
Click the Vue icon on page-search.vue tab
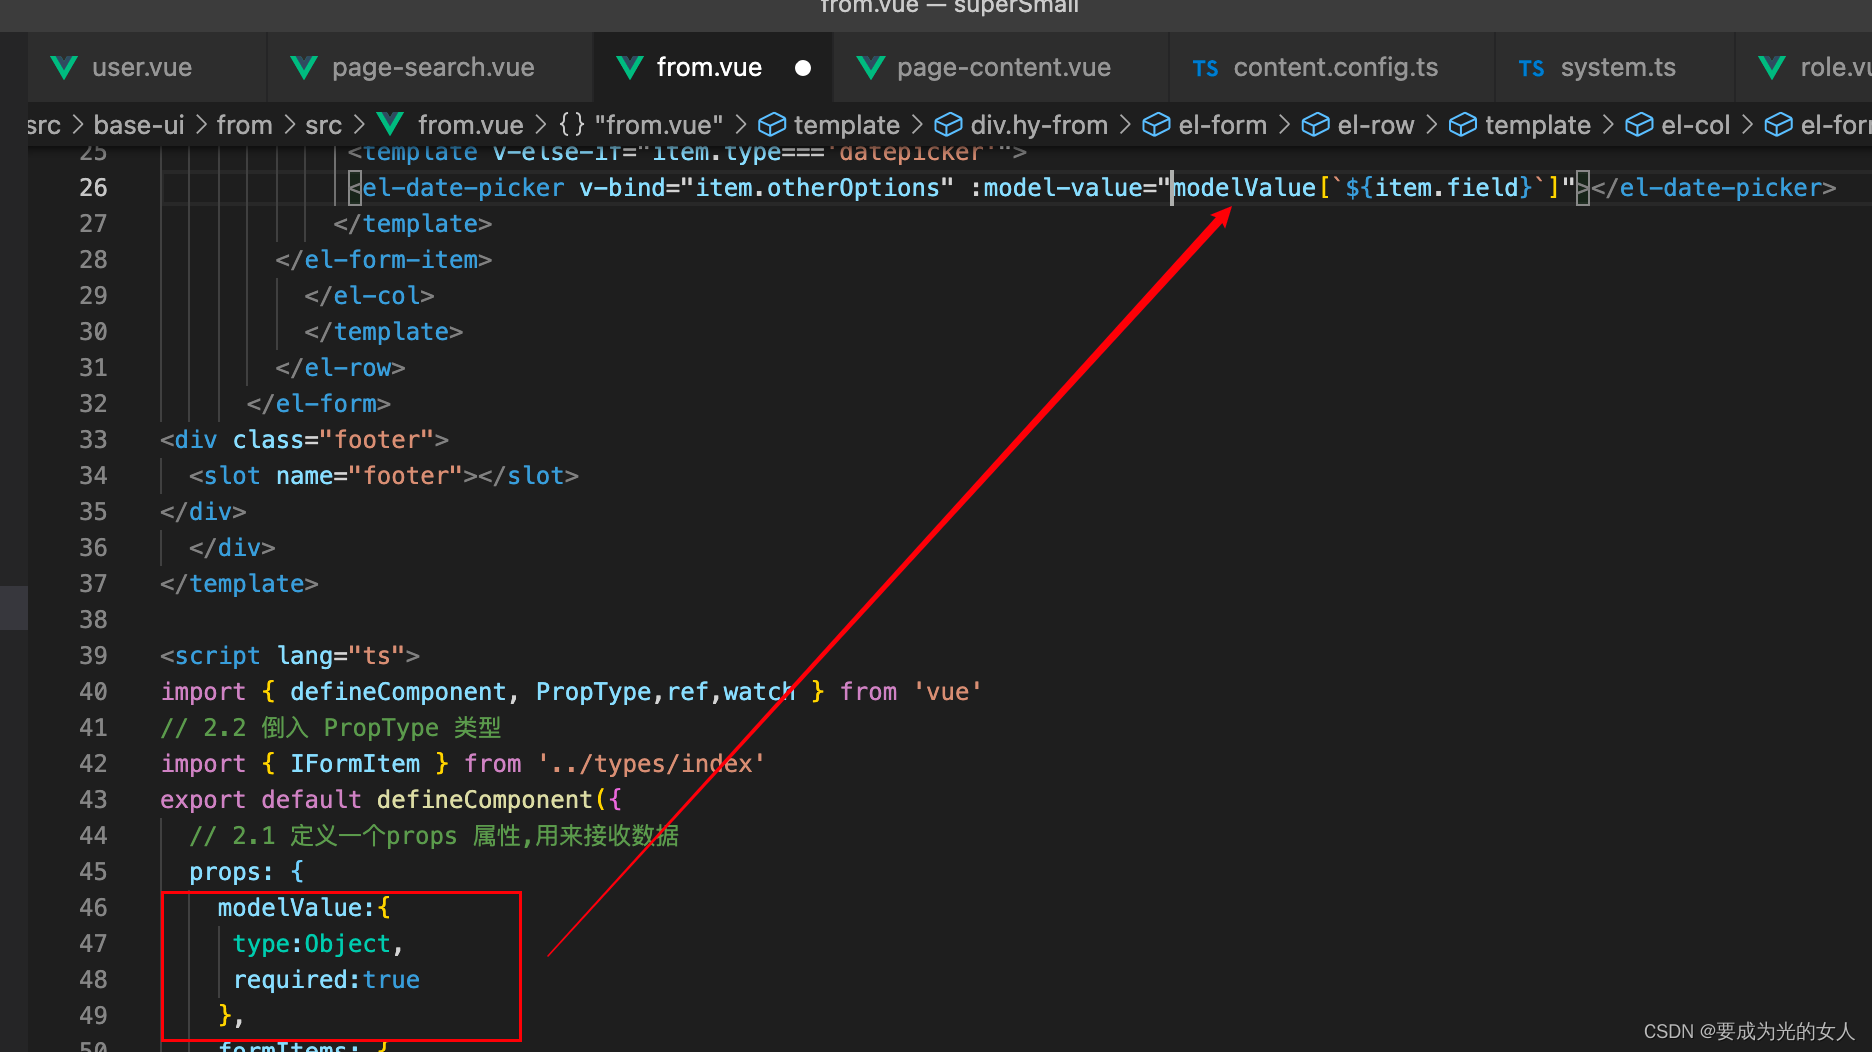(304, 68)
